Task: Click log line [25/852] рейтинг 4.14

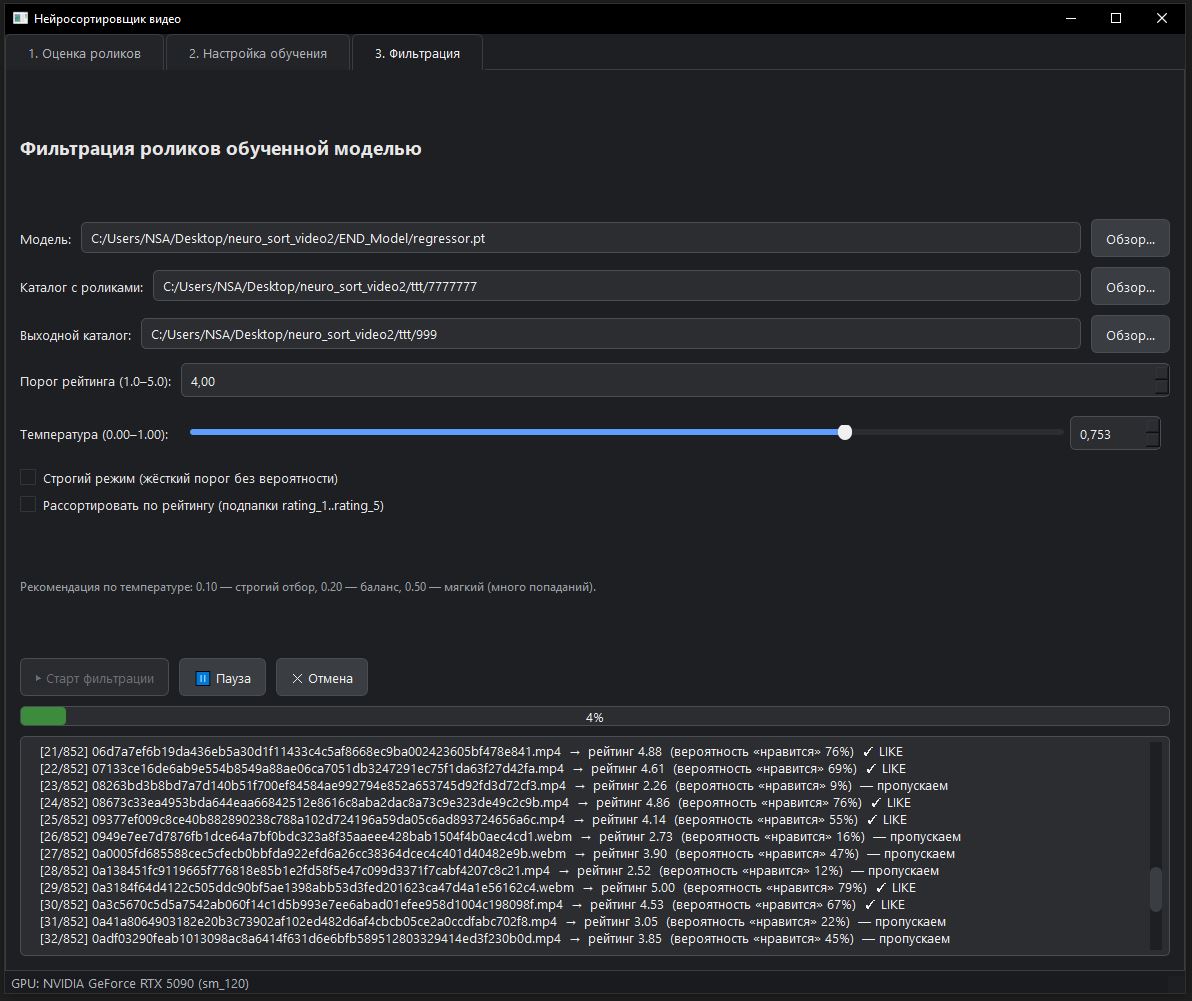Action: point(473,819)
